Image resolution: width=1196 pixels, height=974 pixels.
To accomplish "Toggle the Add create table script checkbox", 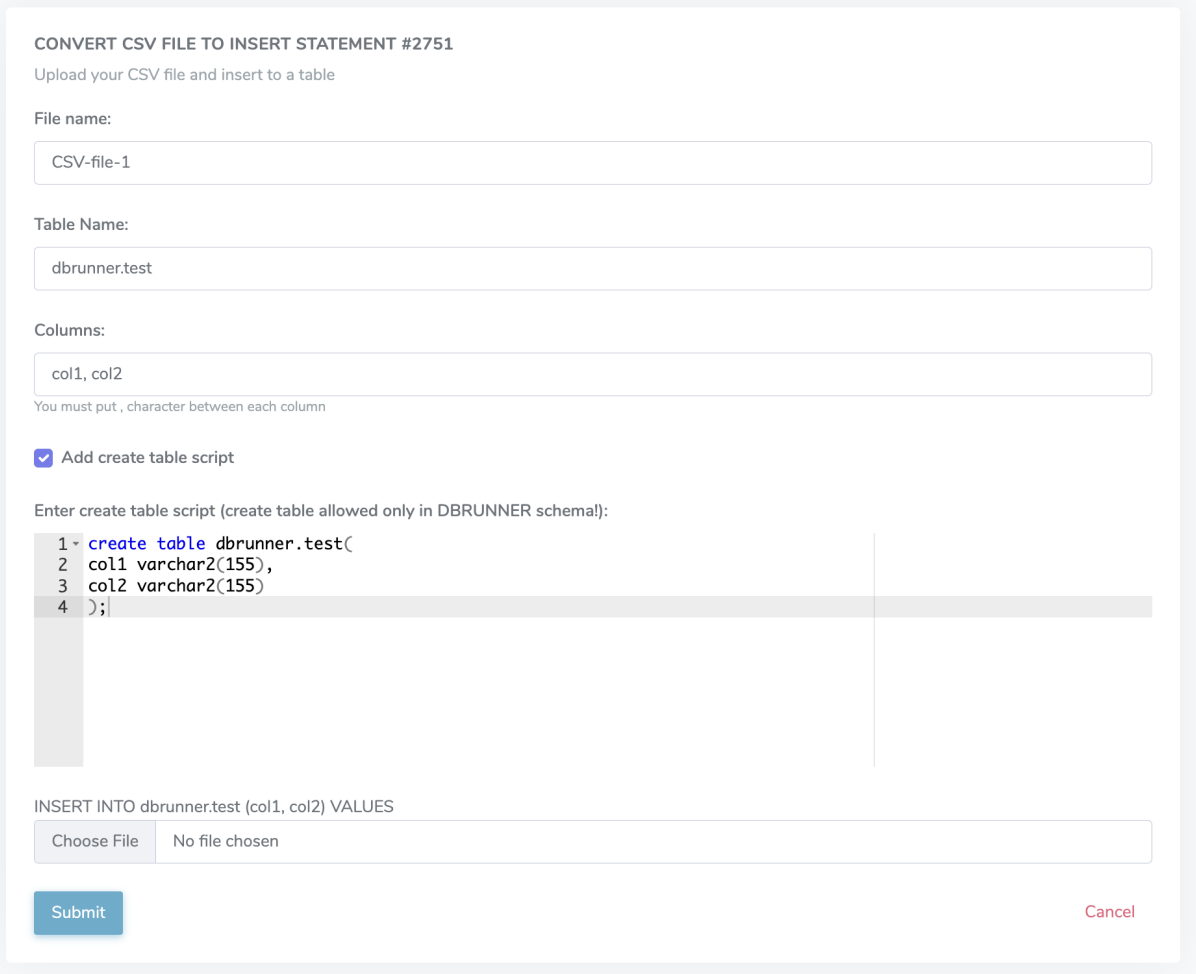I will click(x=43, y=458).
